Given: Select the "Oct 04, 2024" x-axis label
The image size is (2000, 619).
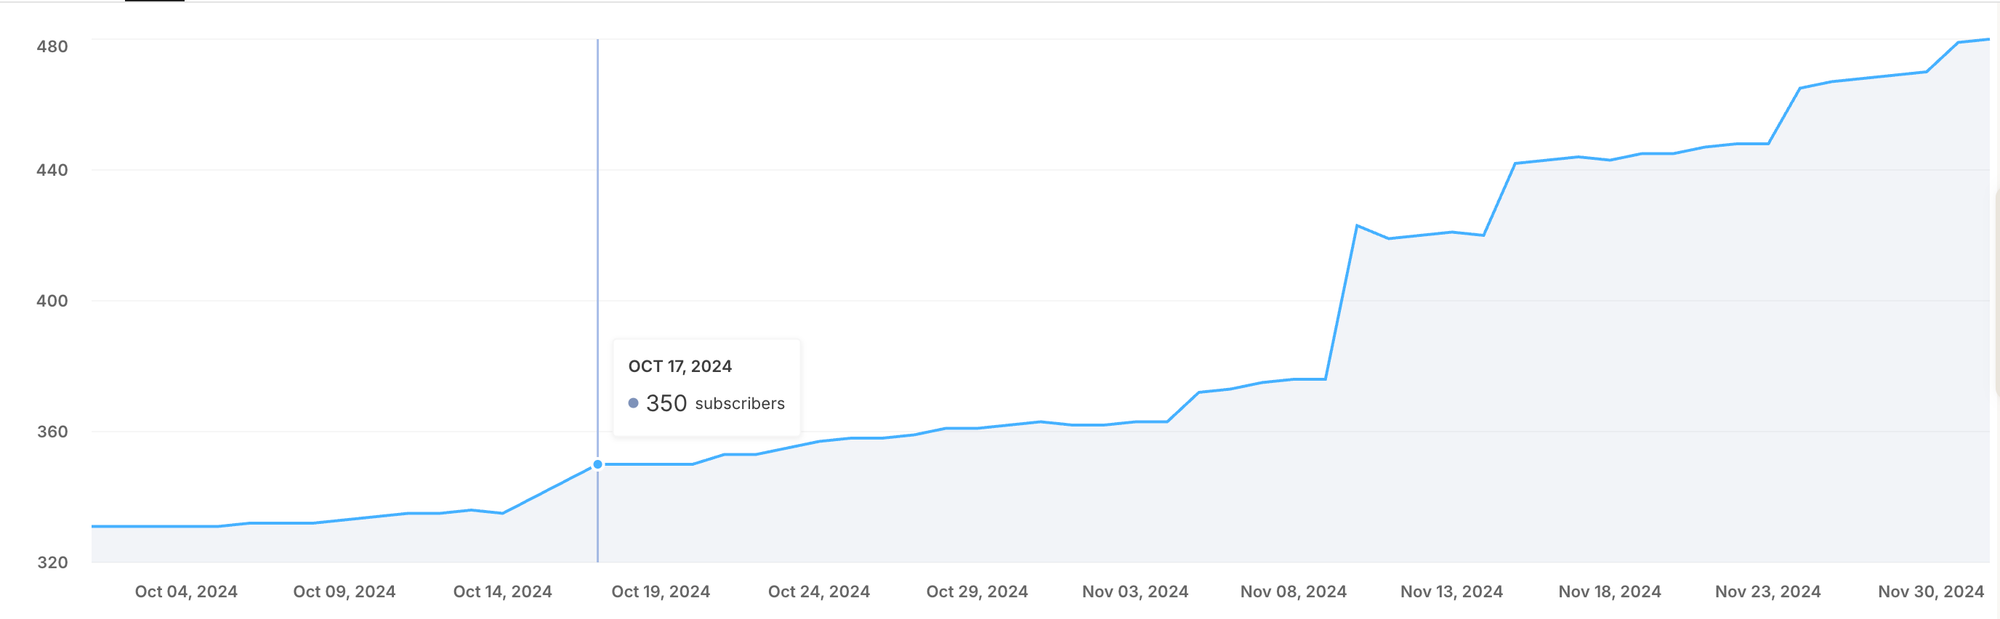Looking at the screenshot, I should tap(186, 591).
